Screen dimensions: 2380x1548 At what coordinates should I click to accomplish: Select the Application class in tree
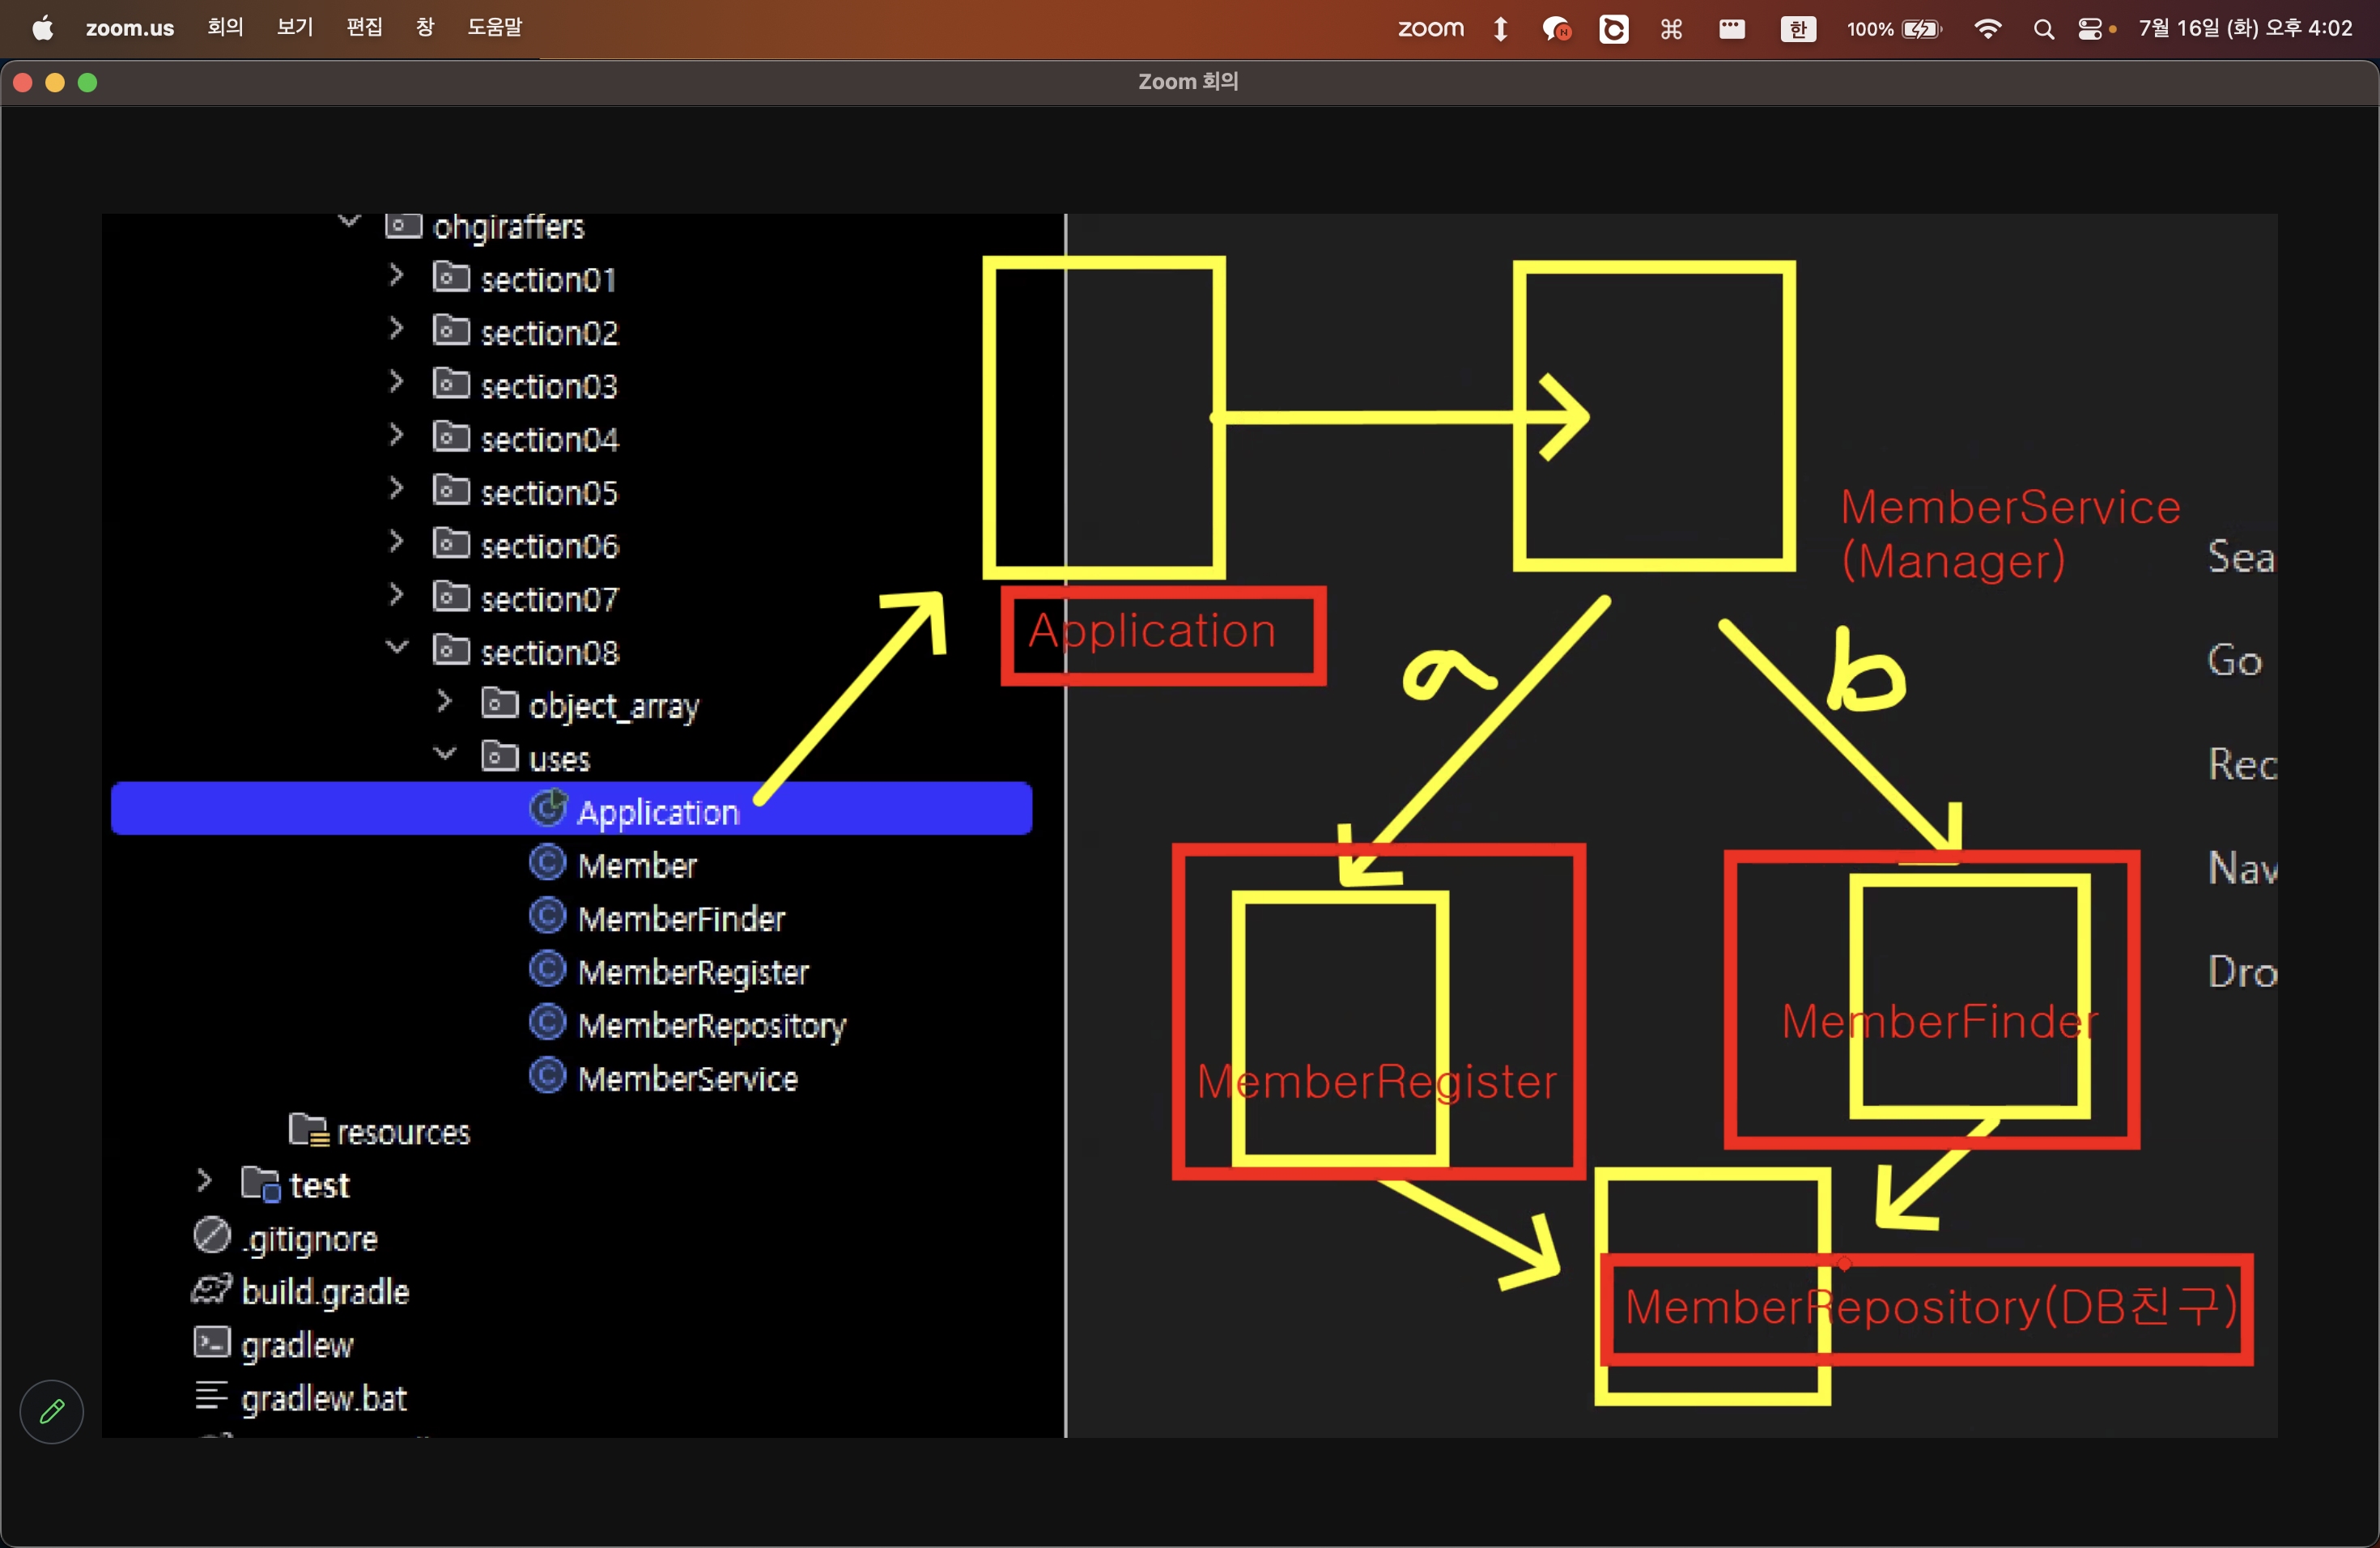[657, 812]
